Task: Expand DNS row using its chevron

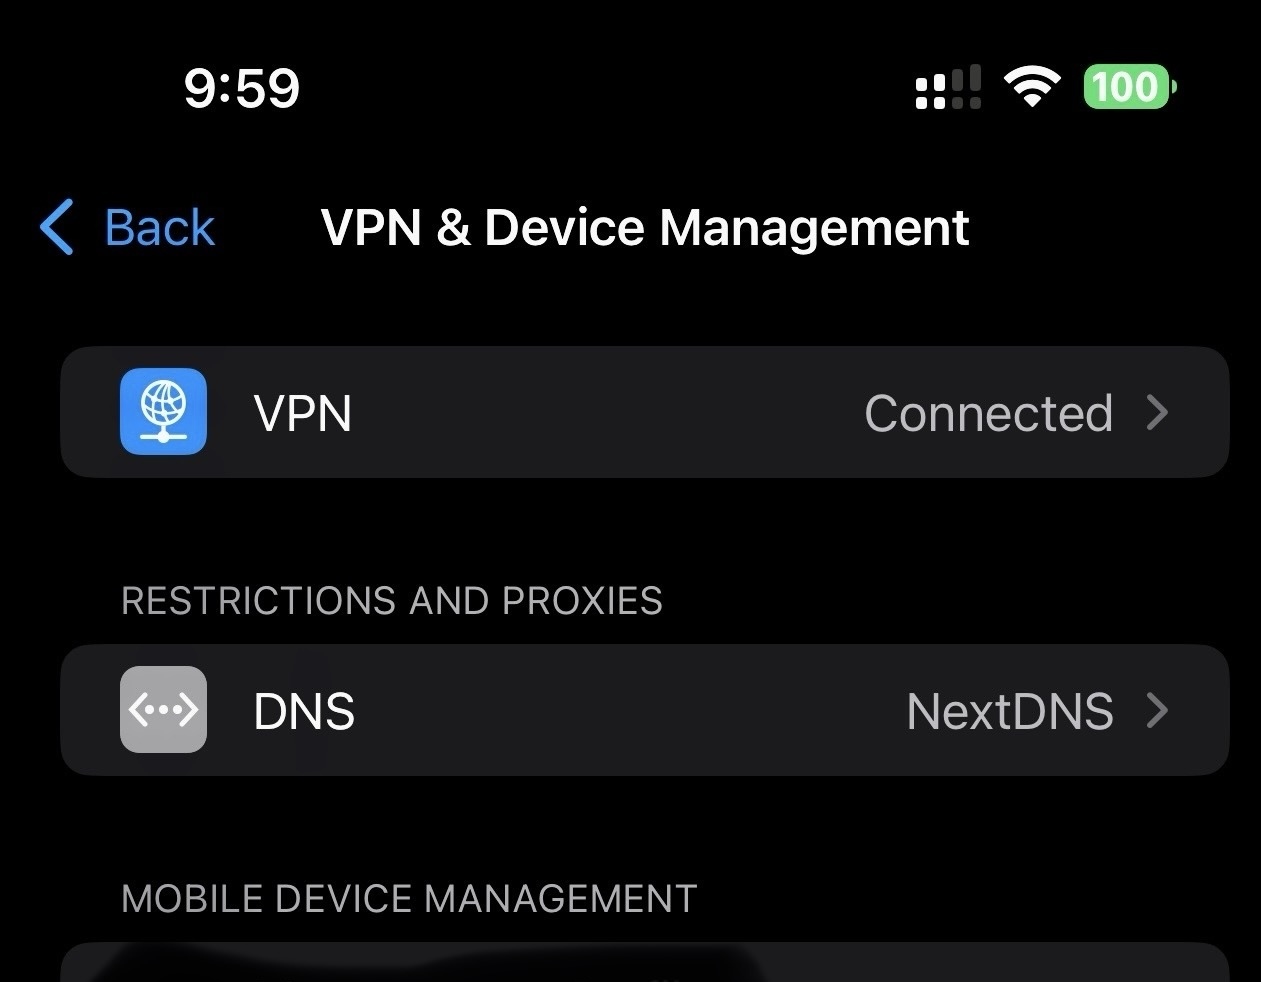Action: pos(1157,710)
